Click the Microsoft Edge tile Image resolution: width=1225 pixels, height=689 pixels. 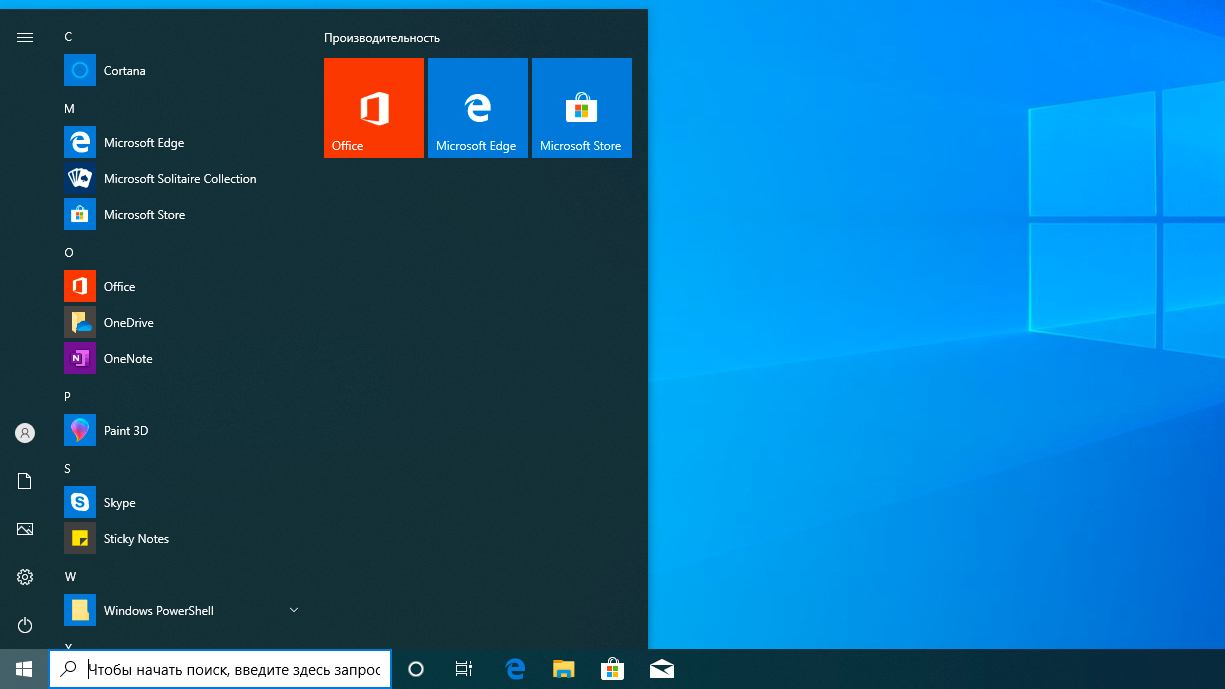478,108
